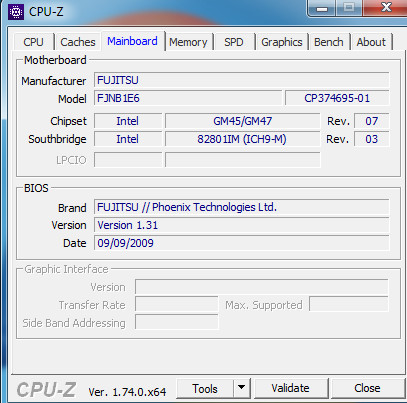Click the chipset vendor Intel field

(128, 121)
